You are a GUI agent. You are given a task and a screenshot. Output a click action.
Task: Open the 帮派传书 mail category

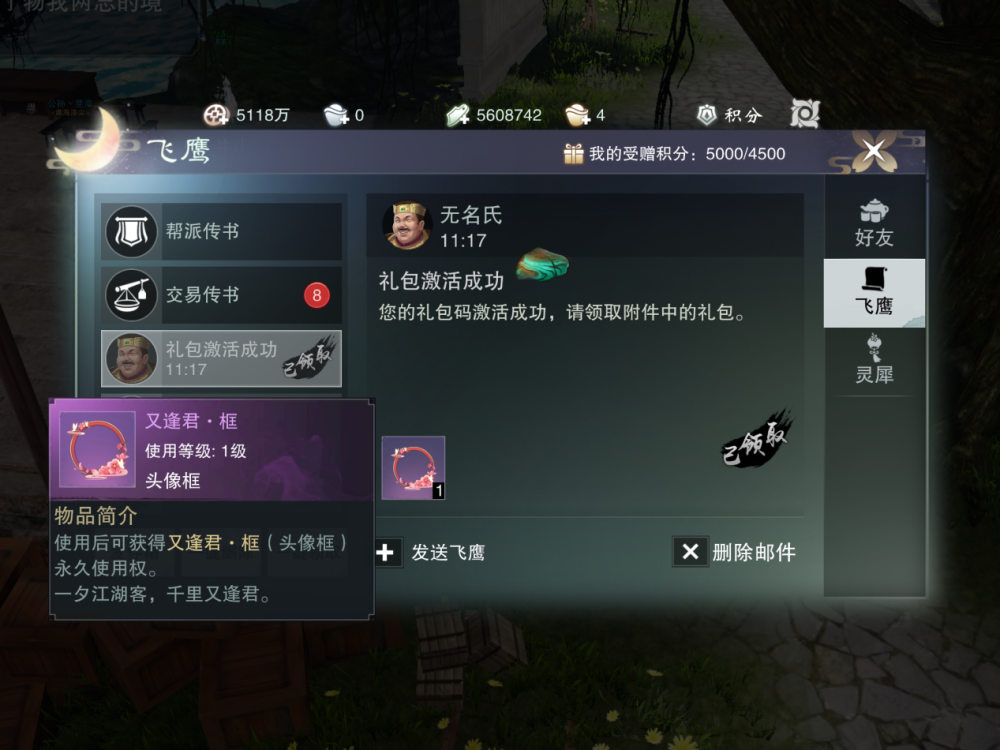221,231
